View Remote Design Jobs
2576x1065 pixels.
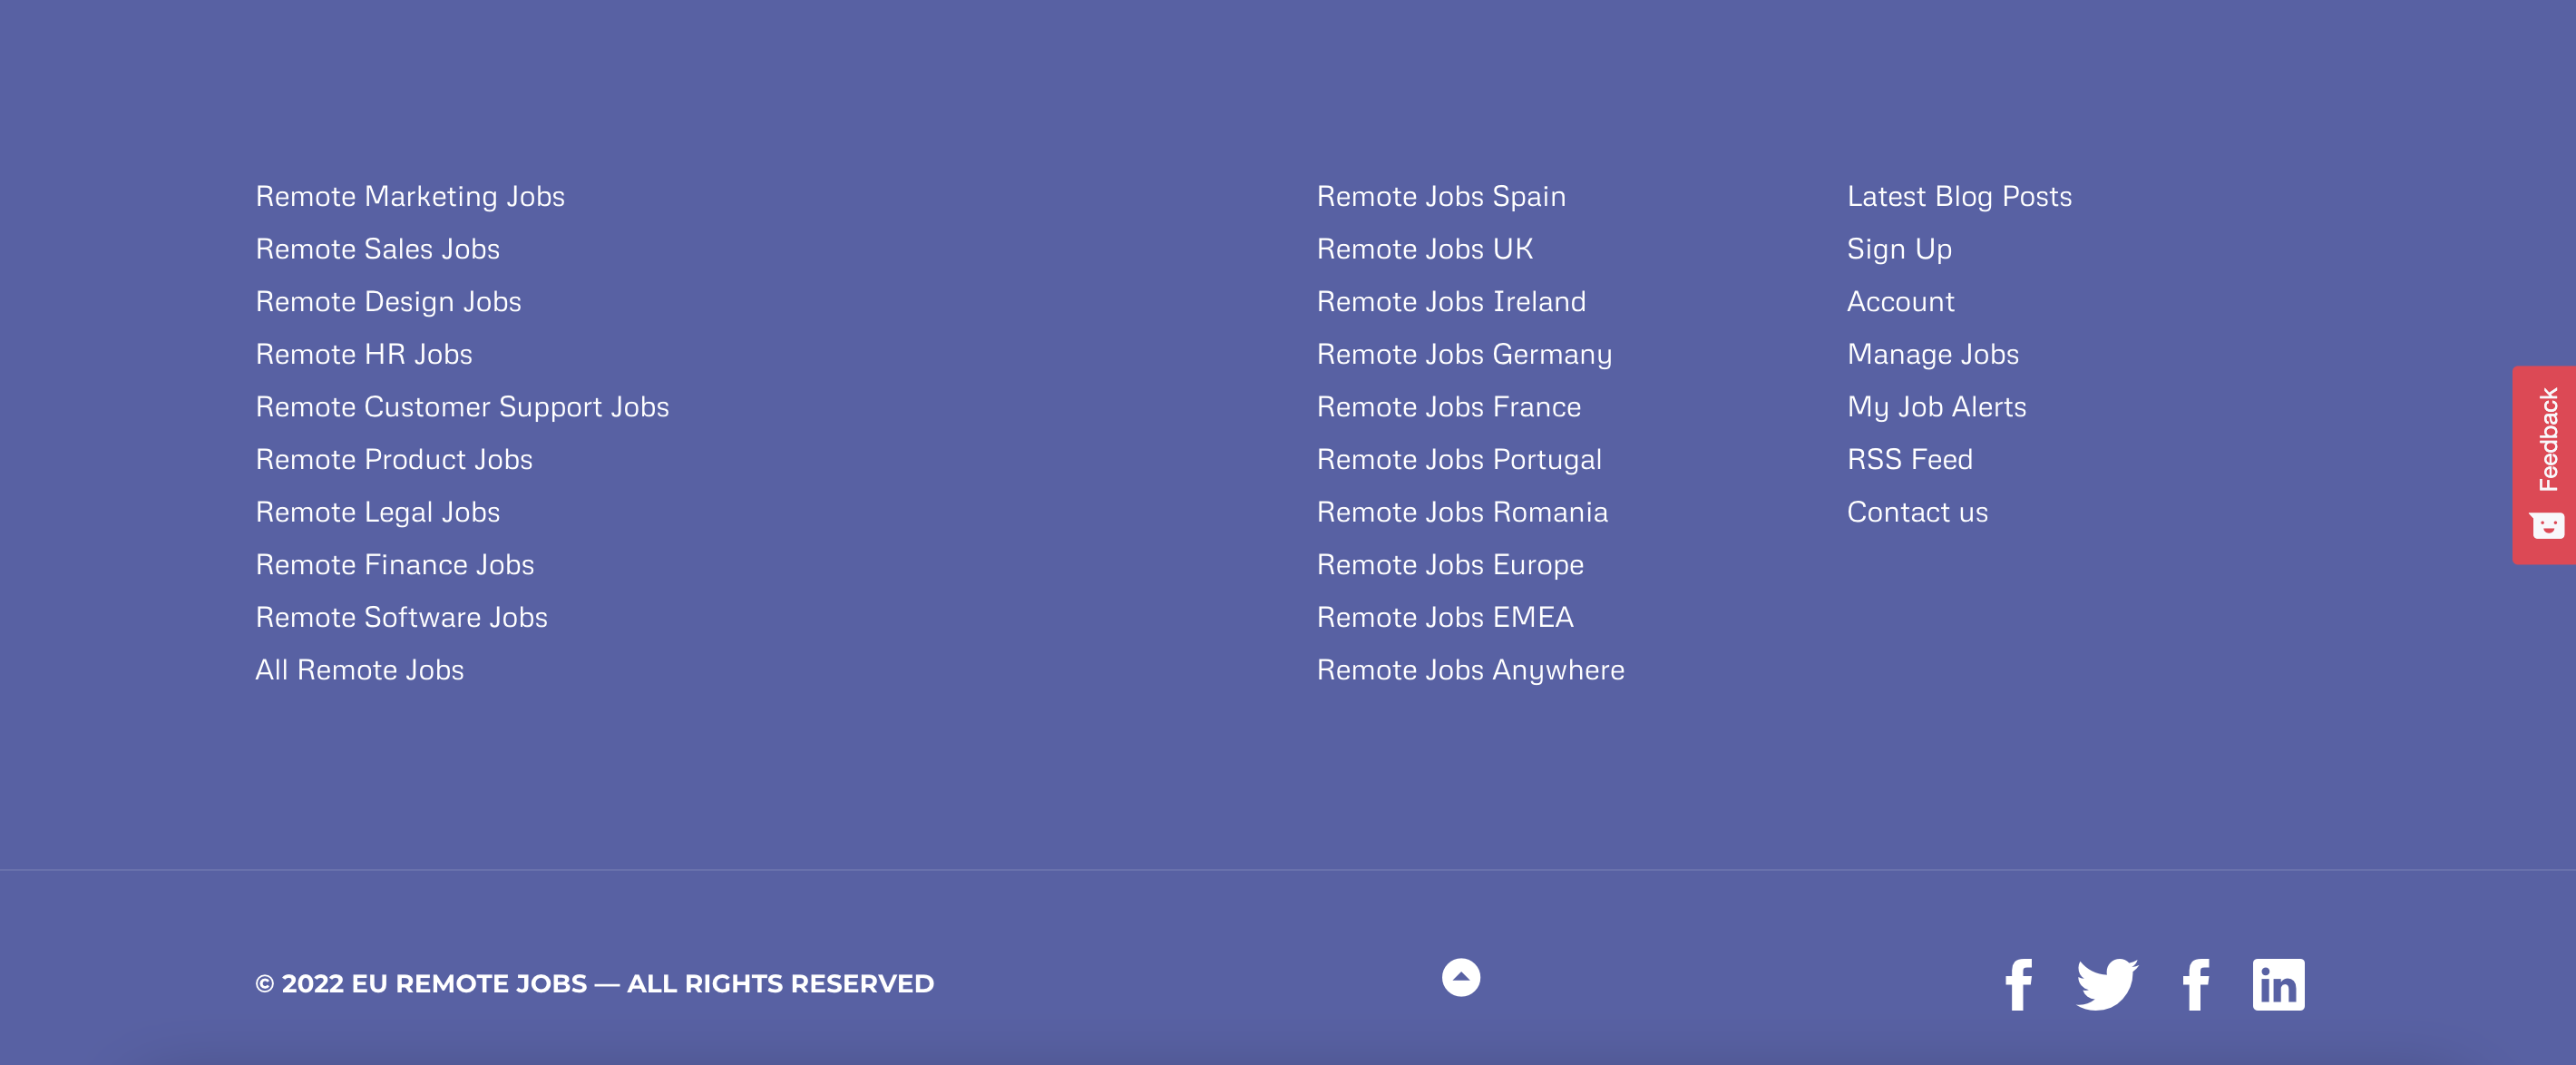pos(388,301)
